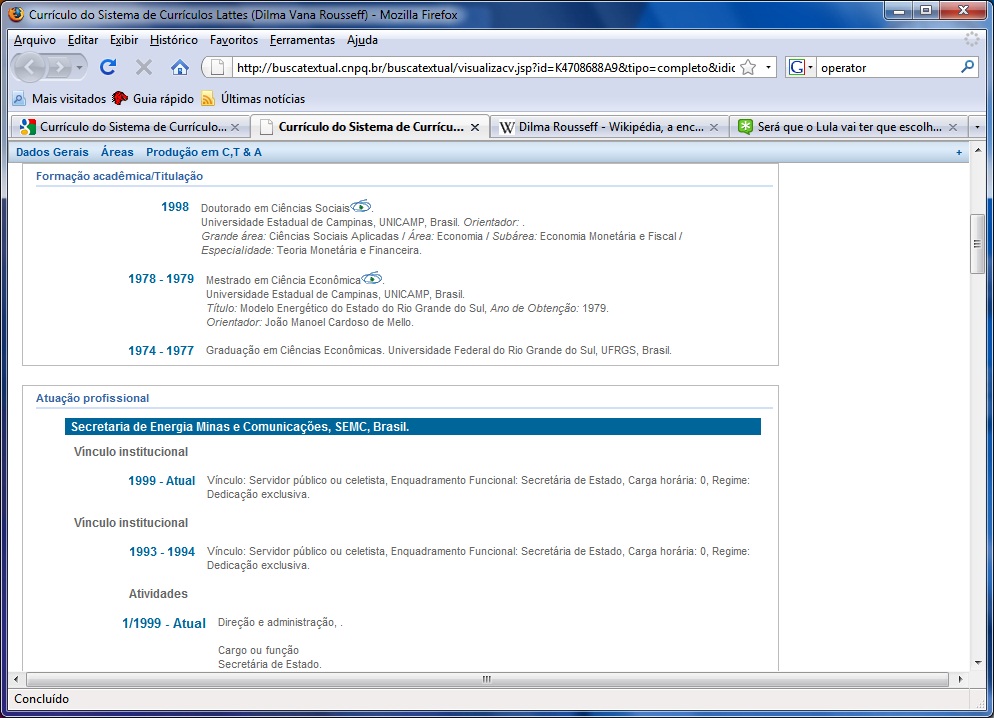Click the eye icon beside Mestrado em Ciência Econômica
Viewport: 994px width, 718px height.
coord(372,279)
